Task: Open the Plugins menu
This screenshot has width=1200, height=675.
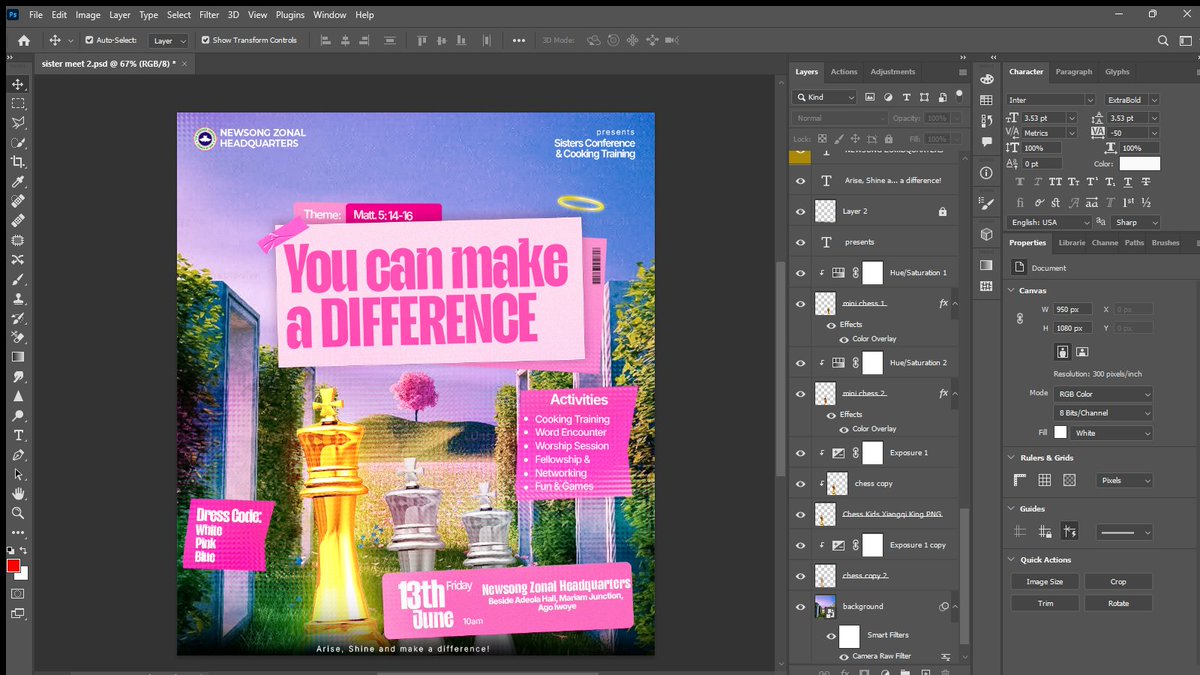Action: click(290, 15)
